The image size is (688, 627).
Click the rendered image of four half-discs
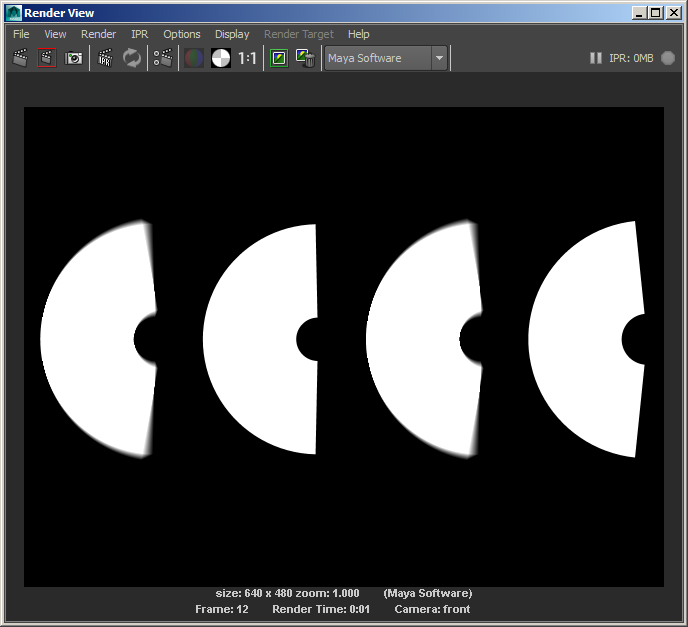point(344,347)
